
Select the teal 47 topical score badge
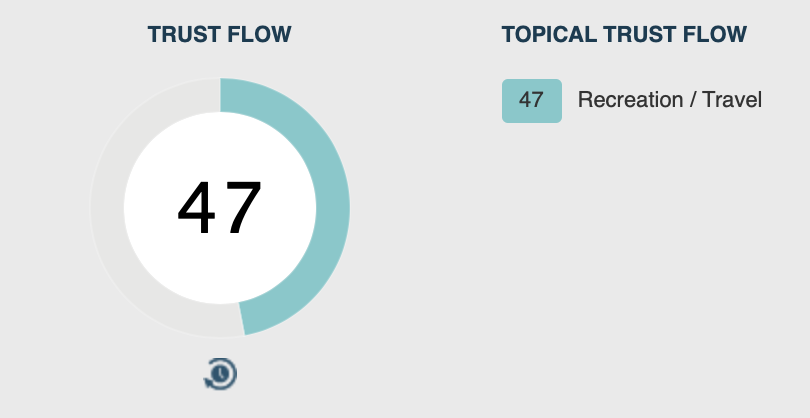click(x=532, y=101)
